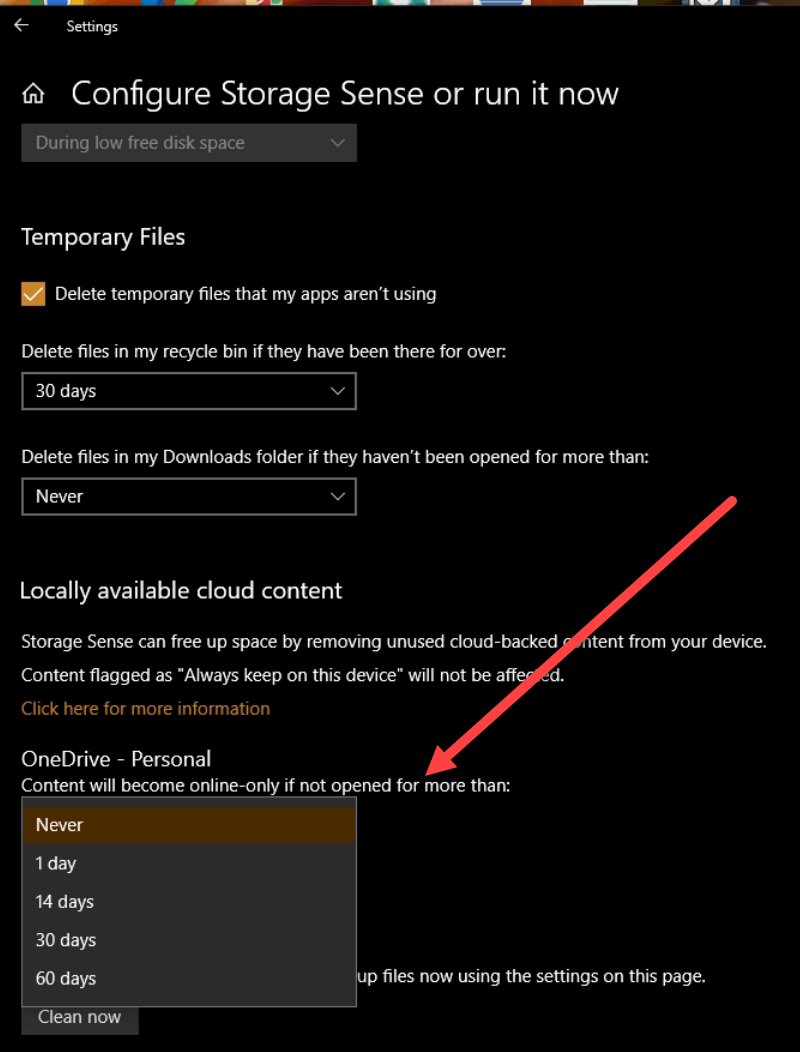The image size is (800, 1052).
Task: Click the 'Always keep on this device' sentence
Action: tap(293, 675)
